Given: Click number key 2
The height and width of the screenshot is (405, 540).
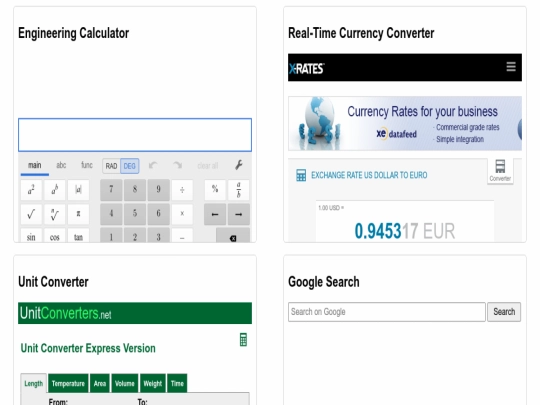Looking at the screenshot, I should [x=135, y=235].
